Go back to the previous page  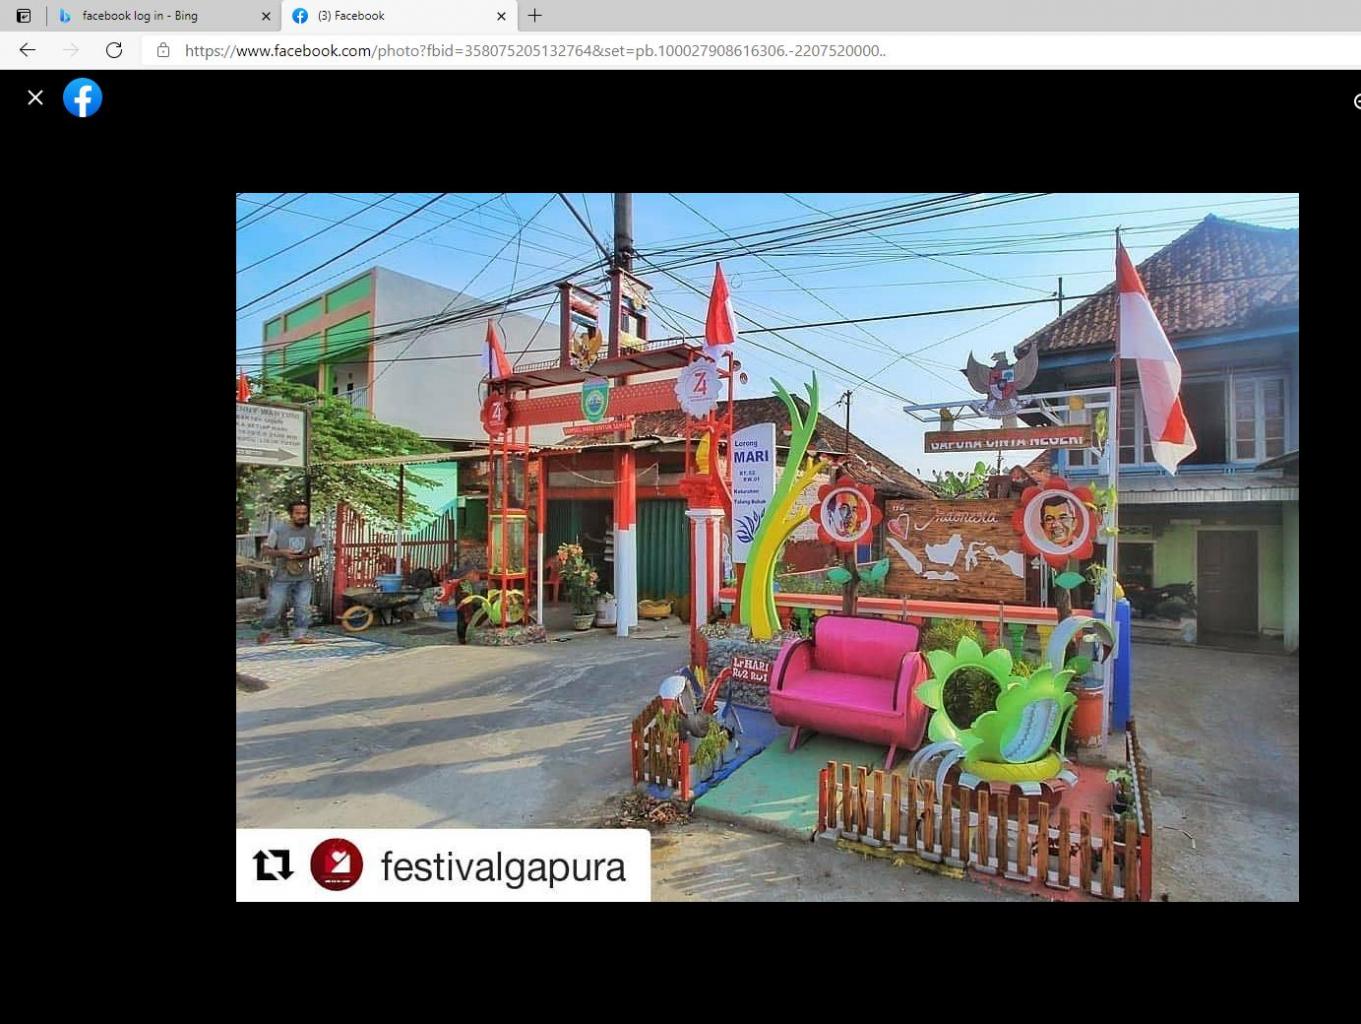[x=27, y=50]
